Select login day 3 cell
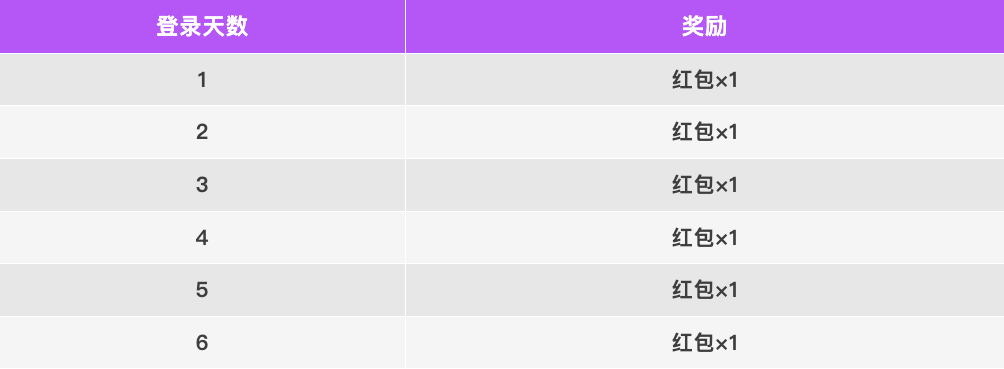 pos(202,184)
